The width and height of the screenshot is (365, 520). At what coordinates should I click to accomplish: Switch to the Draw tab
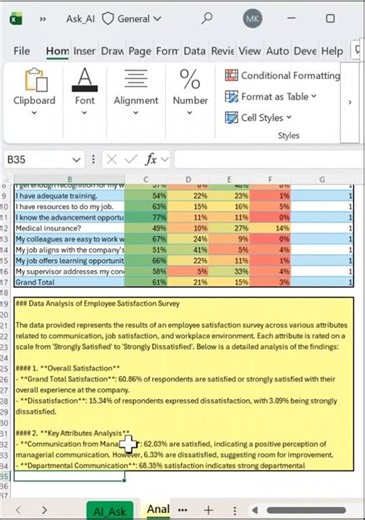click(112, 51)
